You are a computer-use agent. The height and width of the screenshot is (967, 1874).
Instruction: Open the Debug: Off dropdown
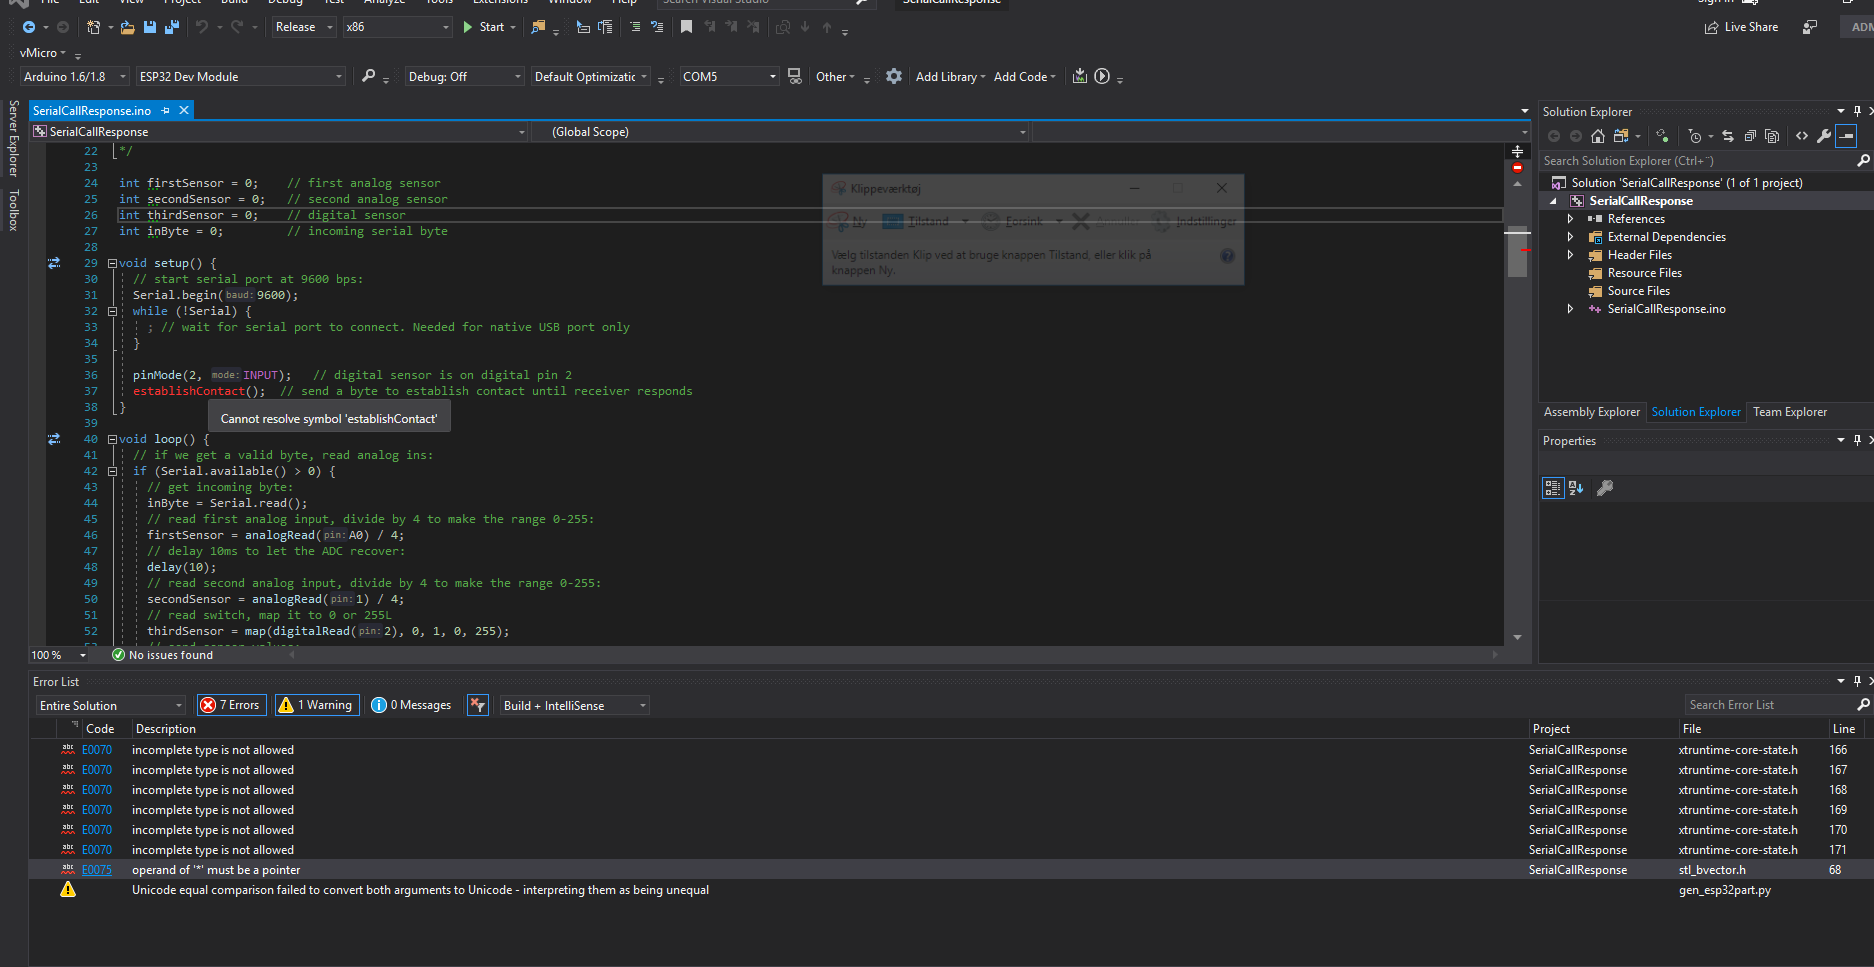pos(465,76)
